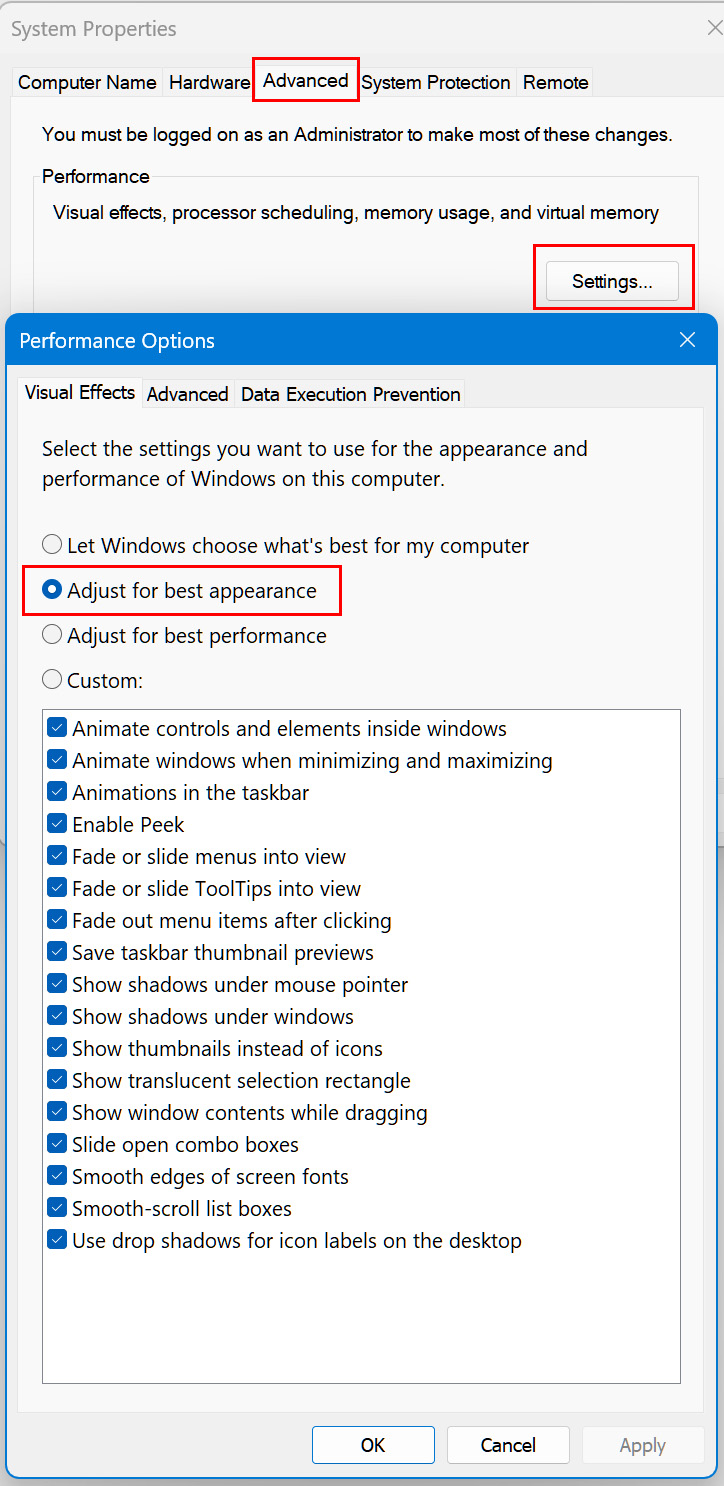Disable Animations in the taskbar
This screenshot has height=1486, width=724.
pos(57,793)
